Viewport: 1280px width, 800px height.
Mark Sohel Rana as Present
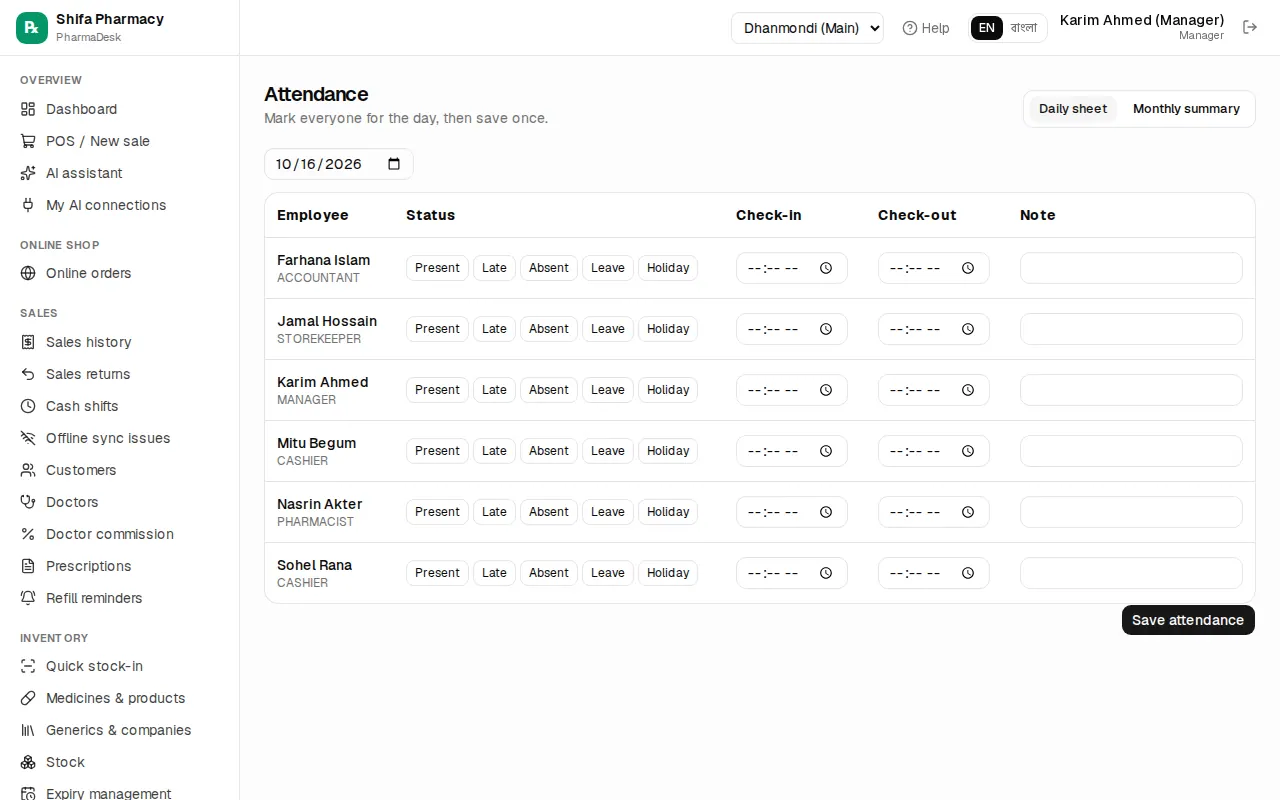[437, 573]
